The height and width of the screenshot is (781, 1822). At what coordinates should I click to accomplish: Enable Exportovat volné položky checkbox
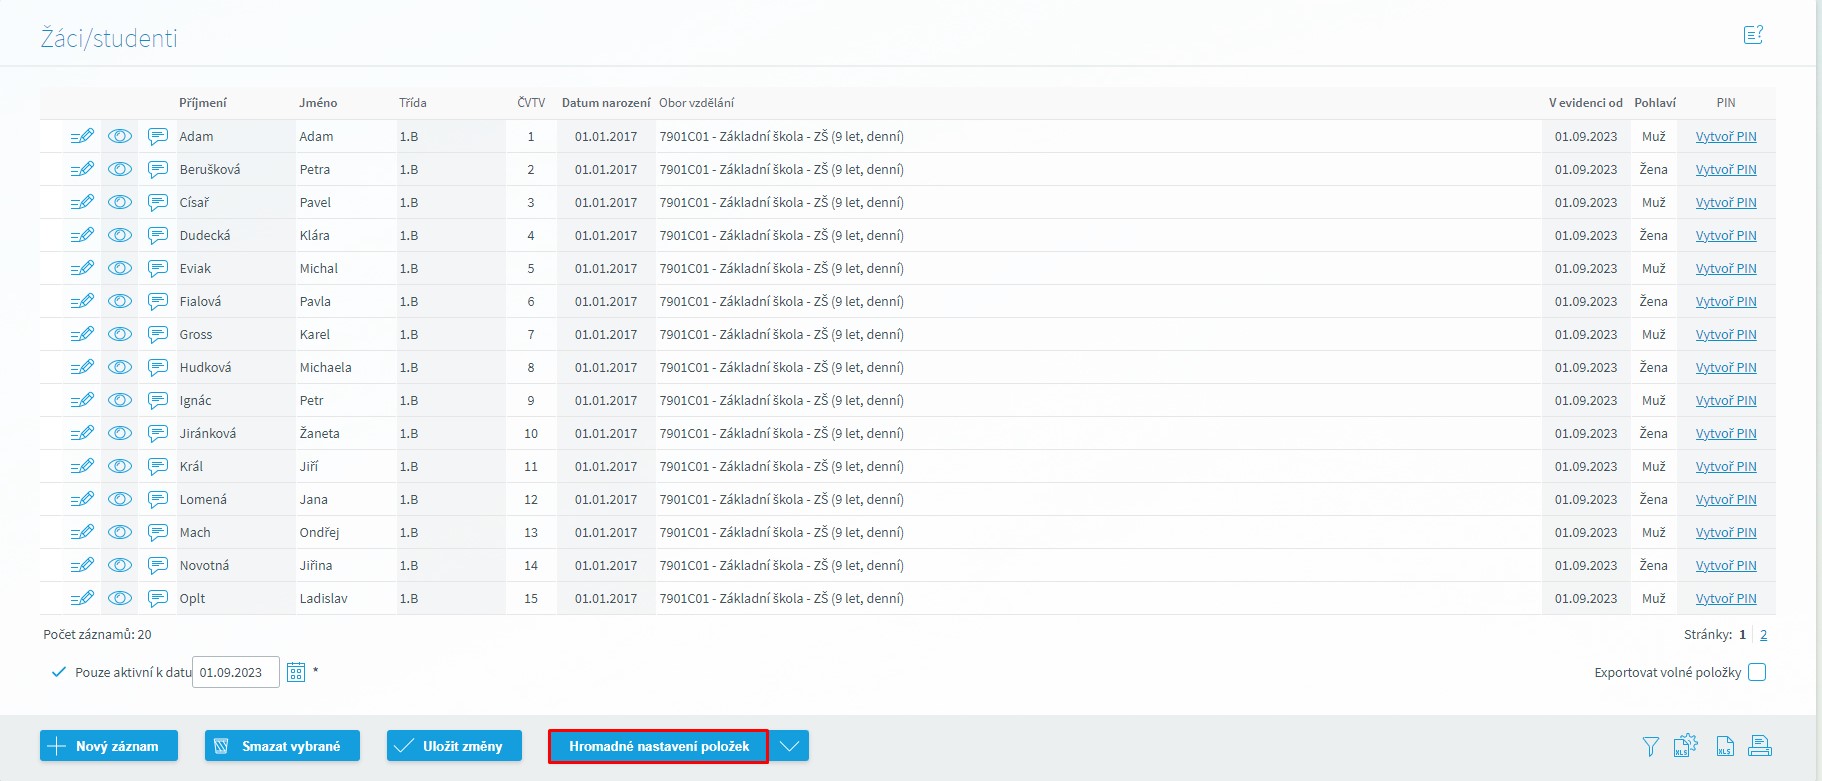pyautogui.click(x=1757, y=672)
